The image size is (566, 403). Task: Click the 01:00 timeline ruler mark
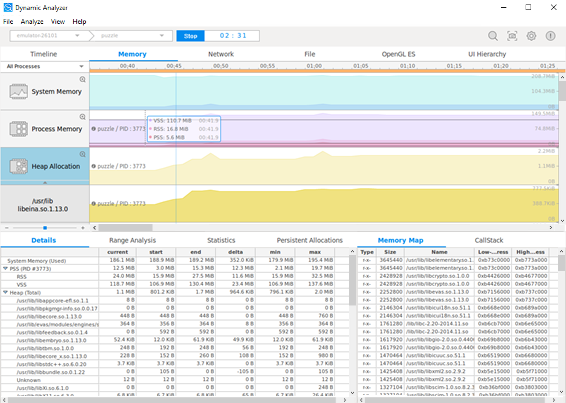pos(314,66)
